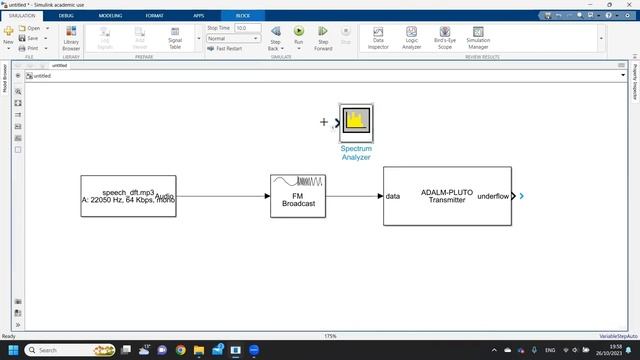Open the Property Inspector side panel

(x=635, y=82)
